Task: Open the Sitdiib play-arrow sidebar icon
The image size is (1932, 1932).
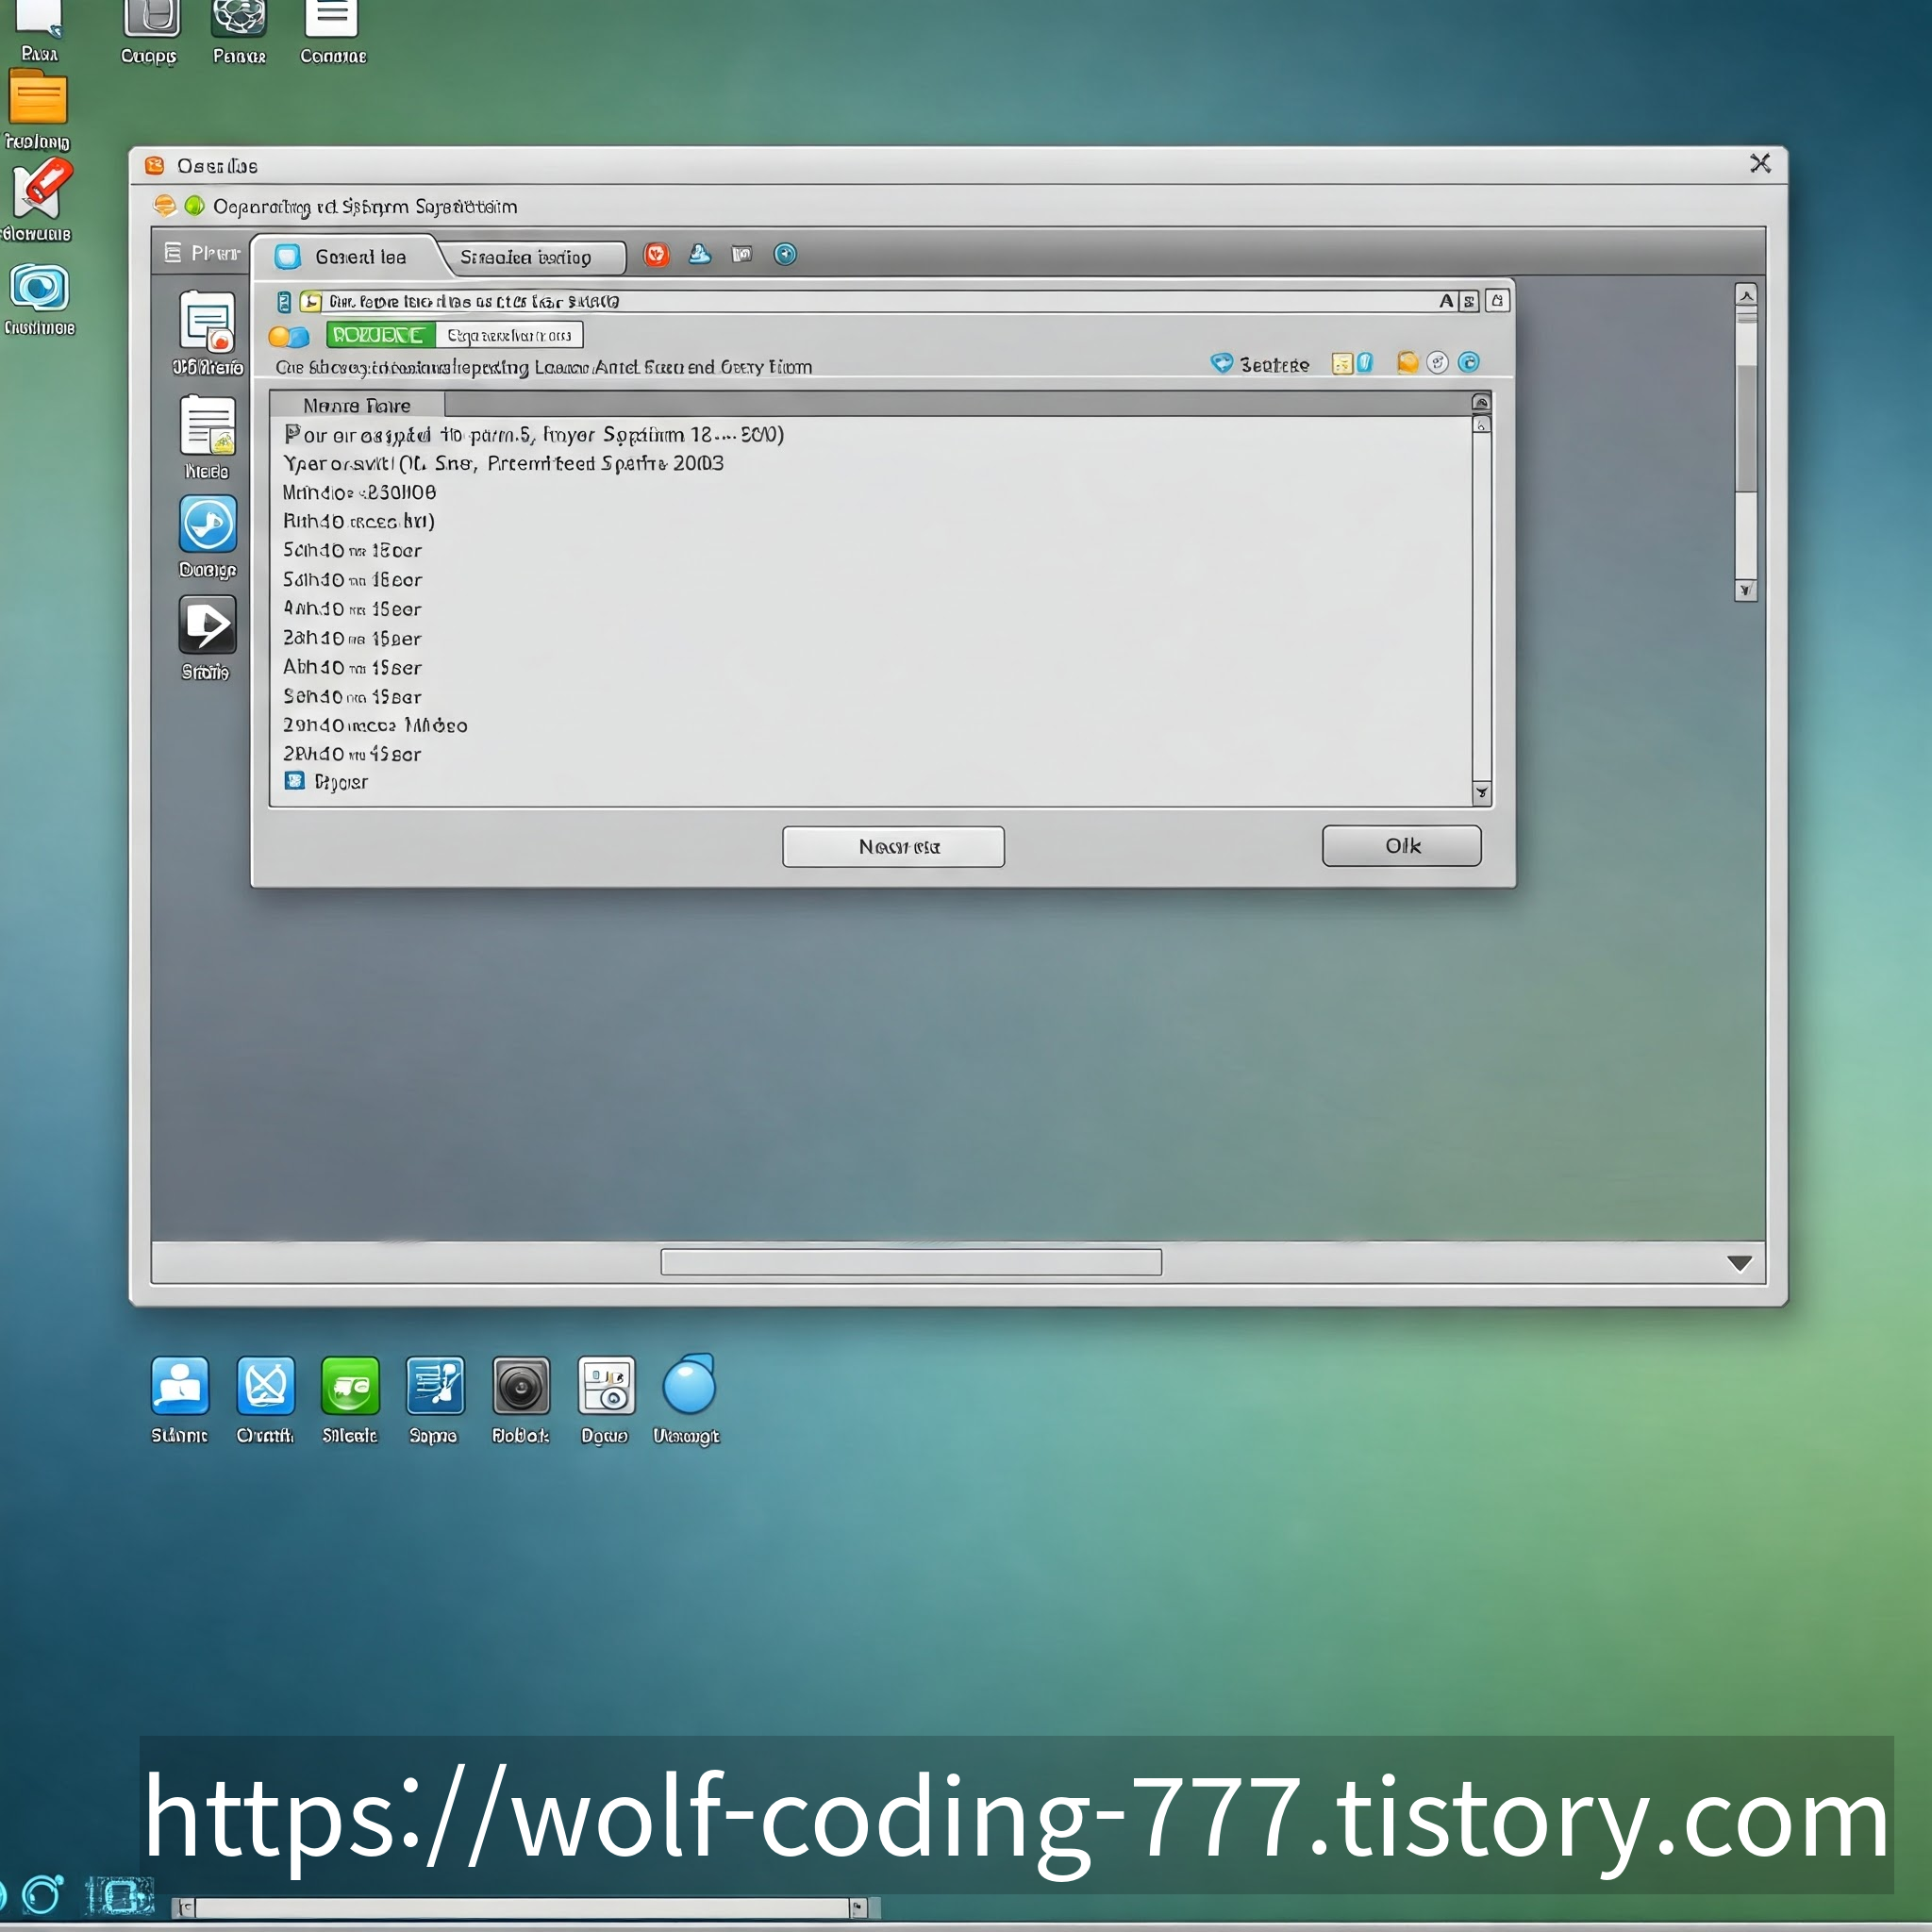Action: 208,625
